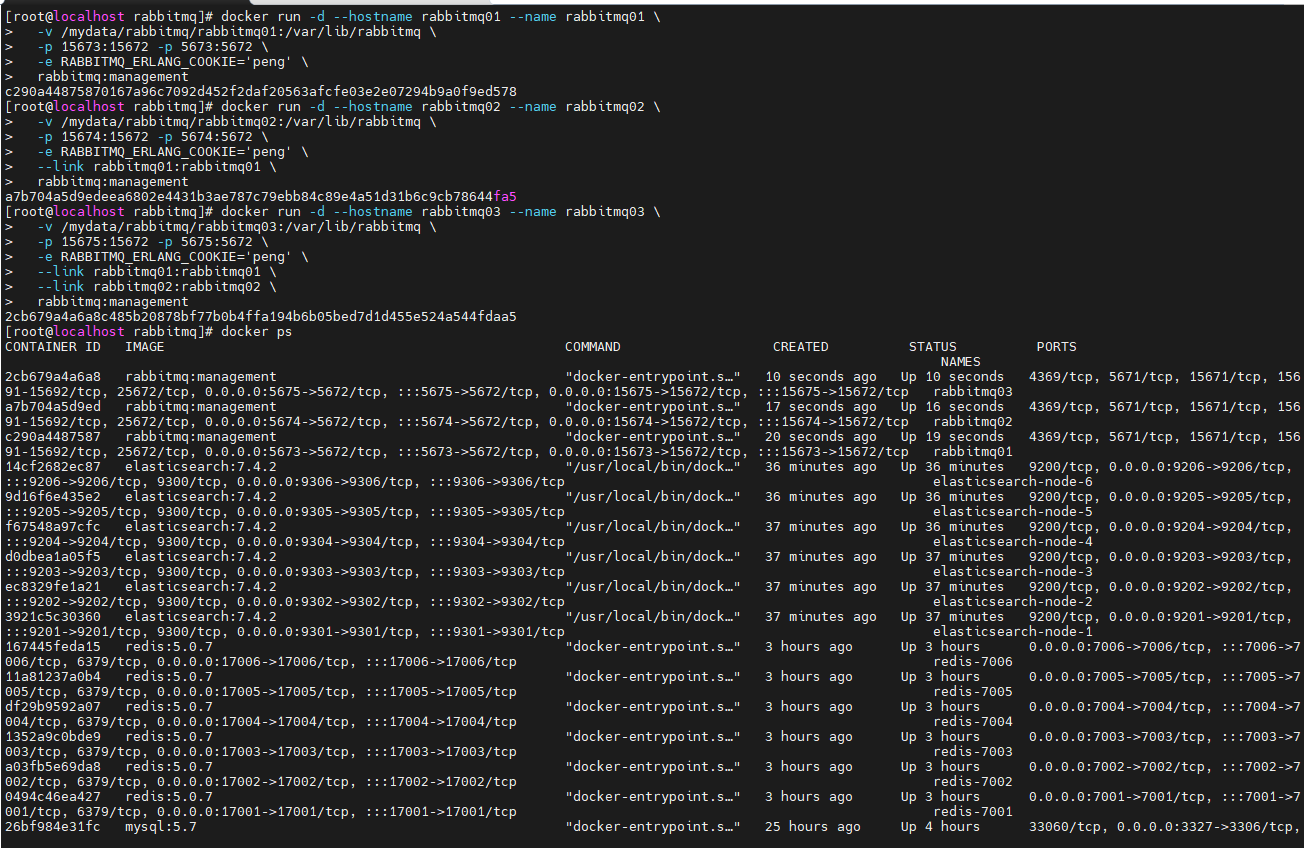The width and height of the screenshot is (1304, 848).
Task: Click the 'docker ps' command text
Action: click(257, 332)
